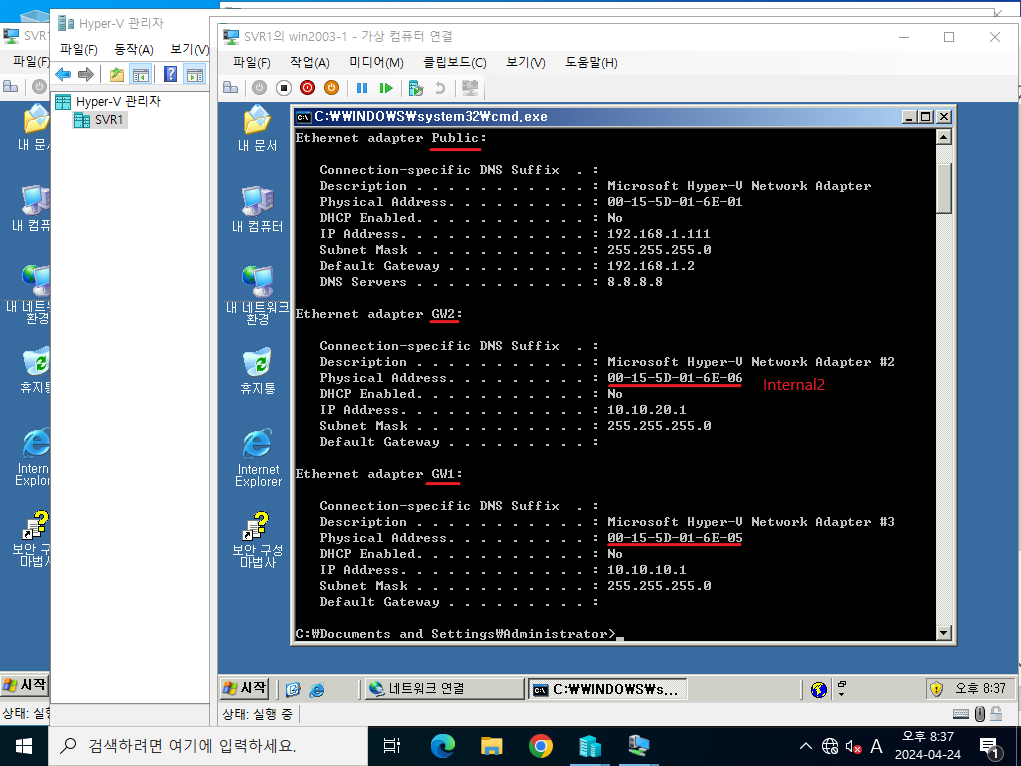Click the host clock showing 2024-04-24
The width and height of the screenshot is (1021, 766).
[928, 746]
